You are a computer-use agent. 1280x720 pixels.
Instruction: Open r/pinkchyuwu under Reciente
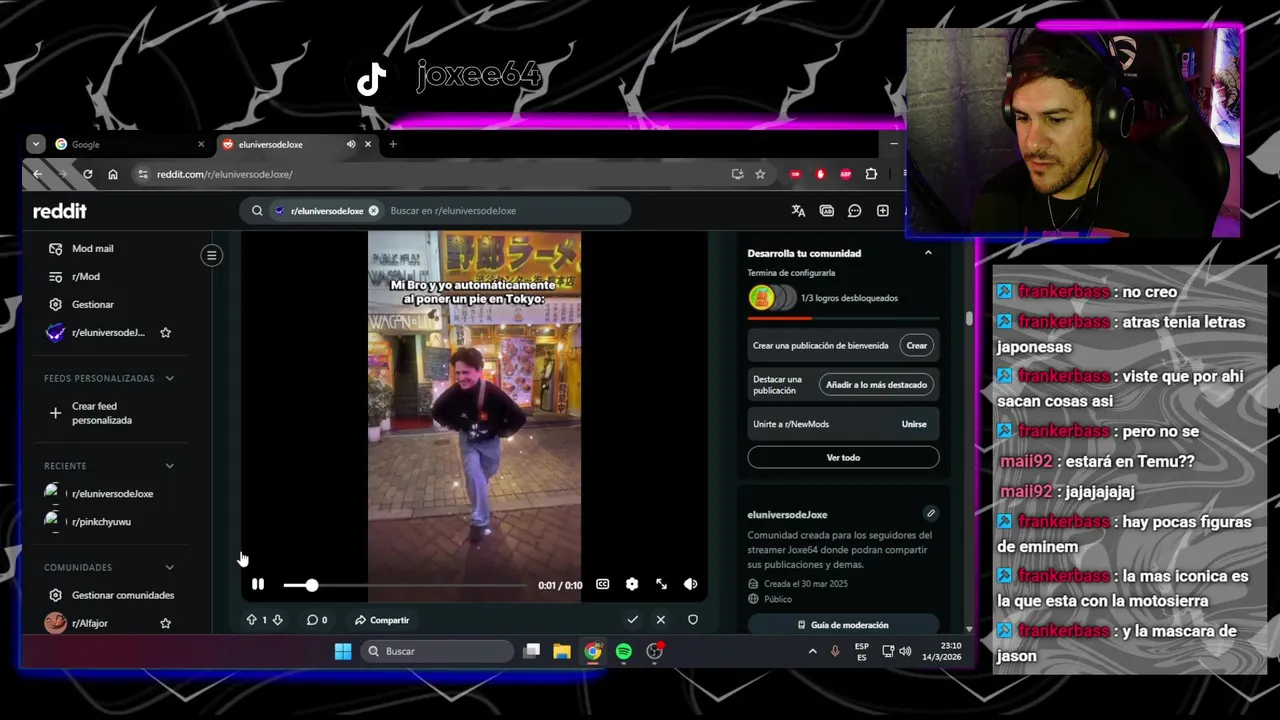pos(100,521)
